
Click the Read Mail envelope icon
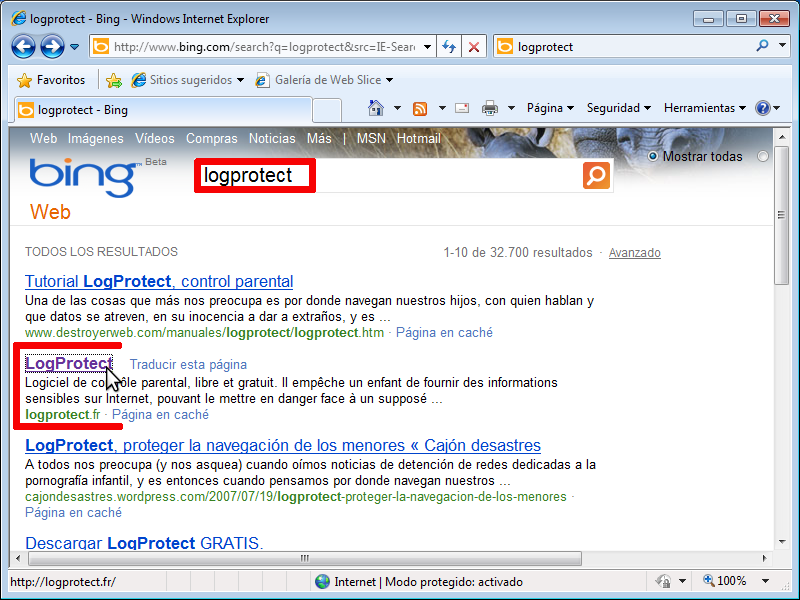(x=462, y=108)
